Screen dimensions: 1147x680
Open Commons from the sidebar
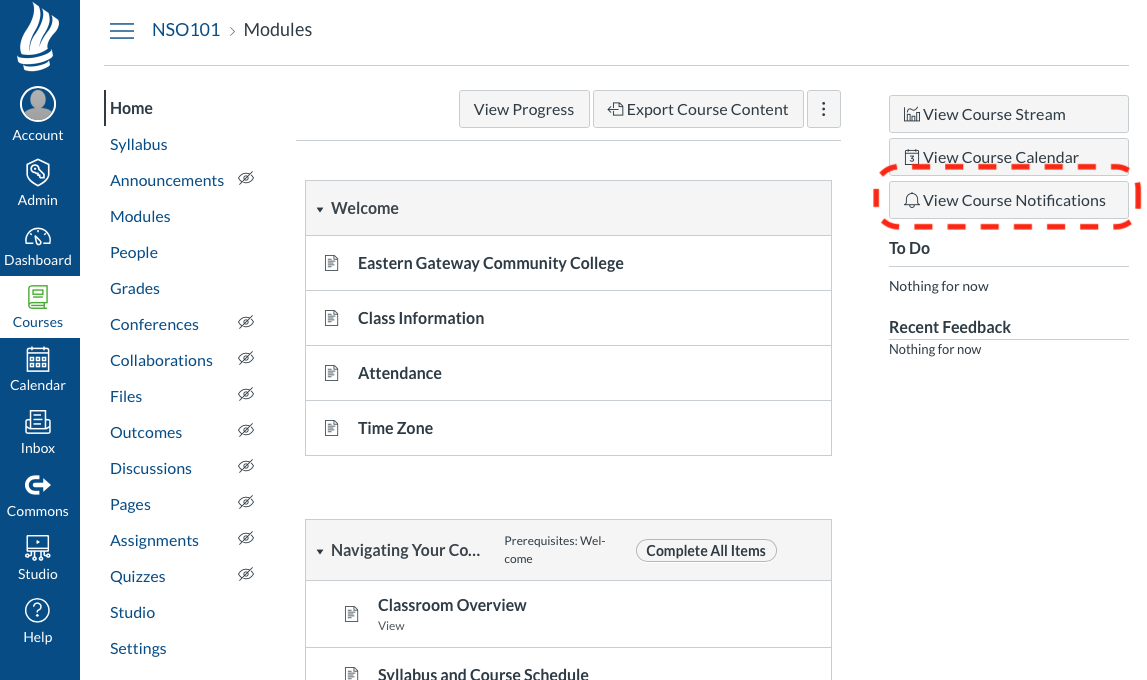(x=38, y=486)
